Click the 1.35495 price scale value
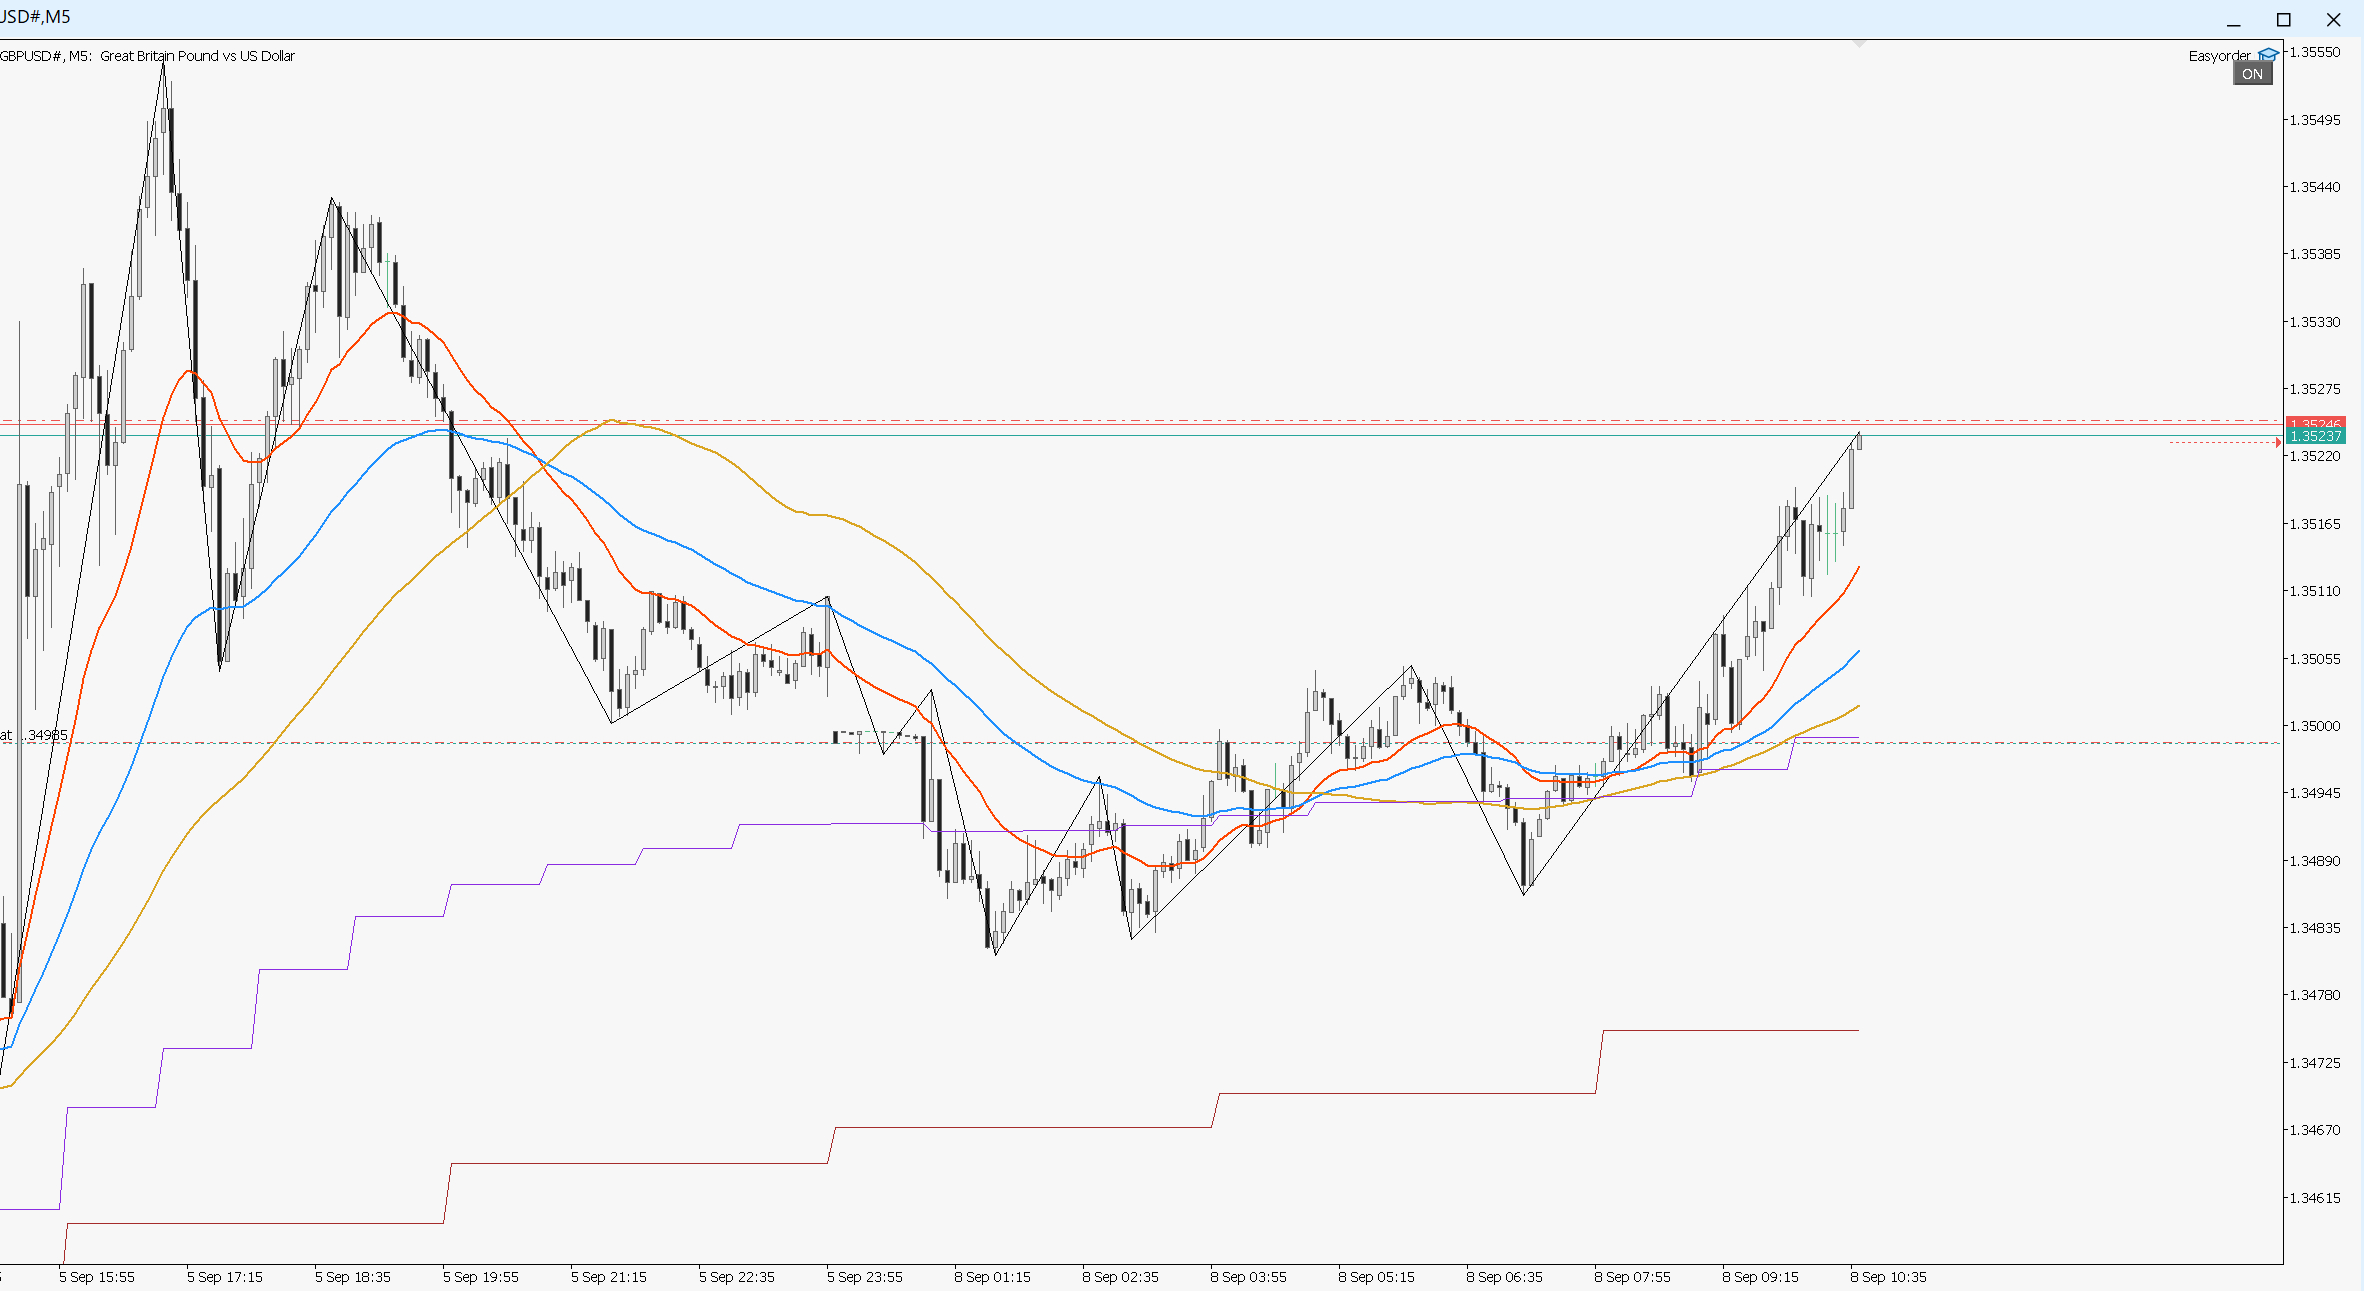The height and width of the screenshot is (1291, 2364). pos(2315,120)
